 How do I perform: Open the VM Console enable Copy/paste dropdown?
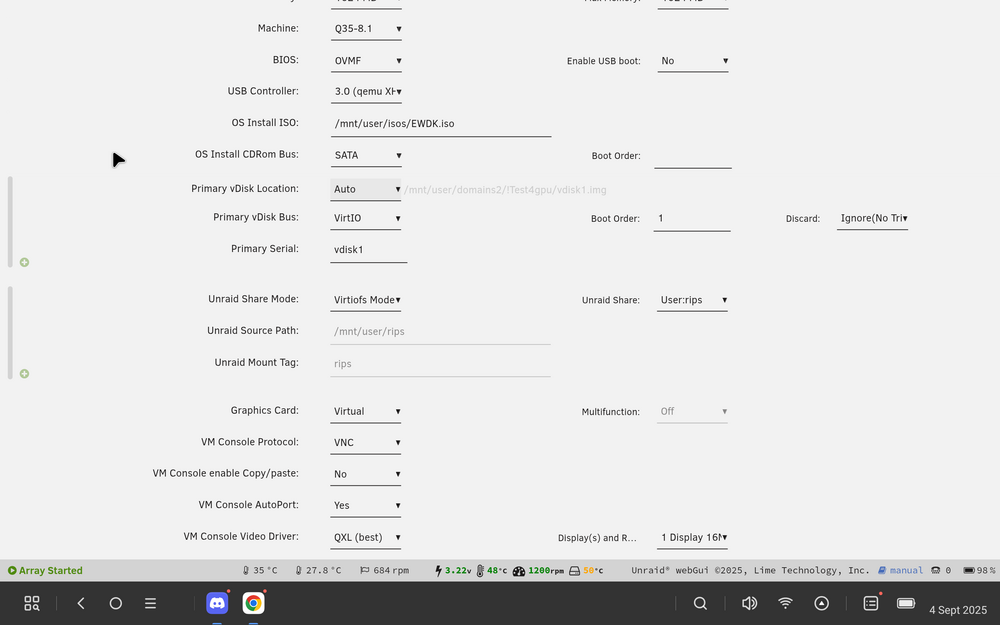coord(366,475)
